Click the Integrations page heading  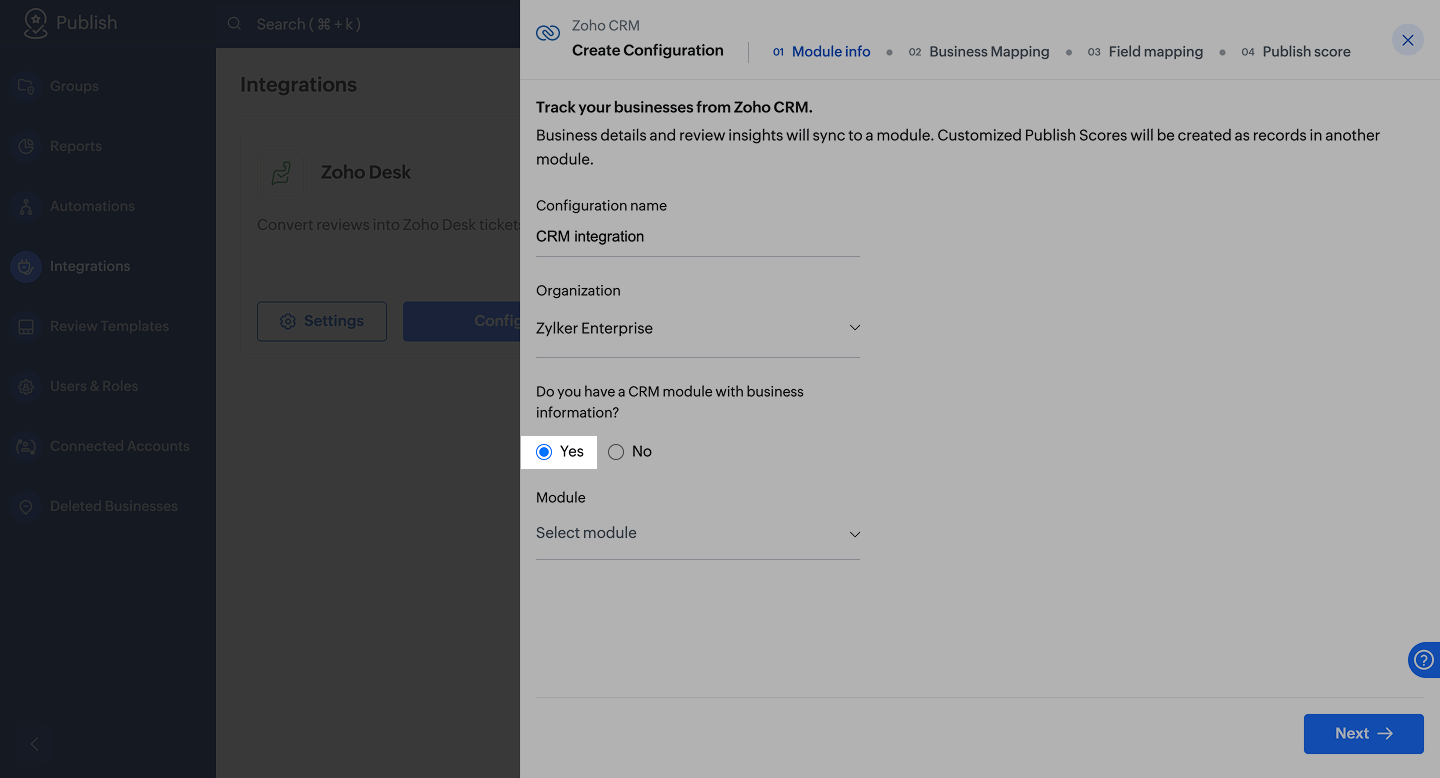298,85
